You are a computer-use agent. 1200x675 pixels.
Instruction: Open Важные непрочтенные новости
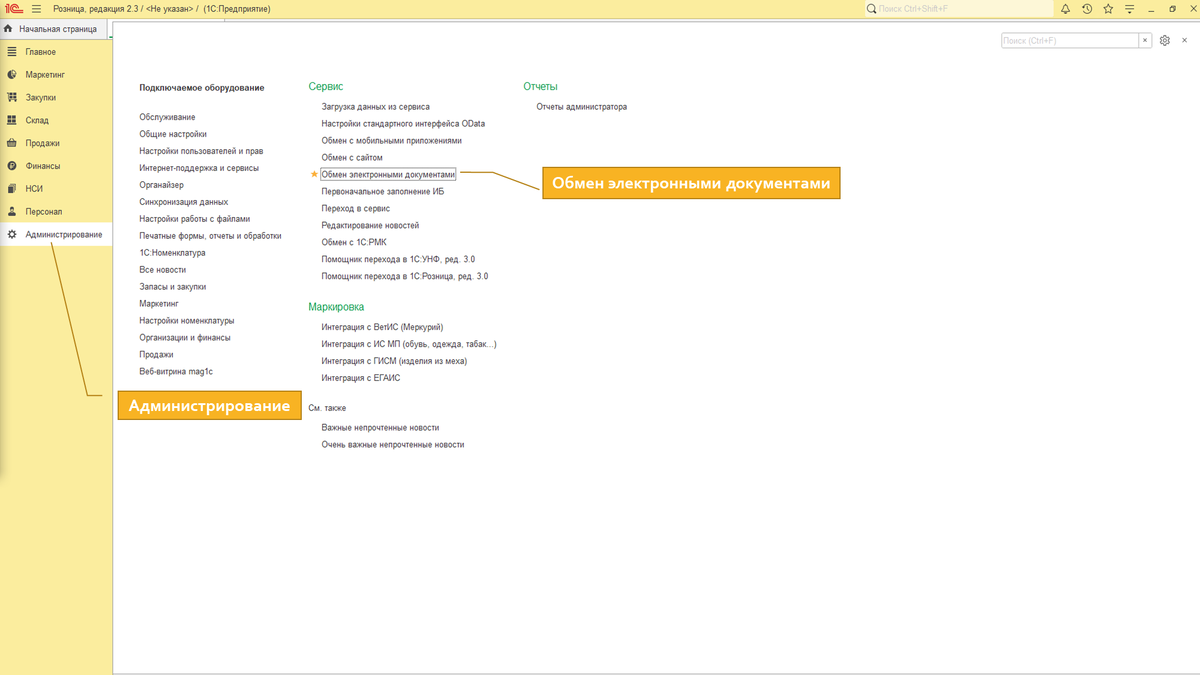(x=380, y=428)
